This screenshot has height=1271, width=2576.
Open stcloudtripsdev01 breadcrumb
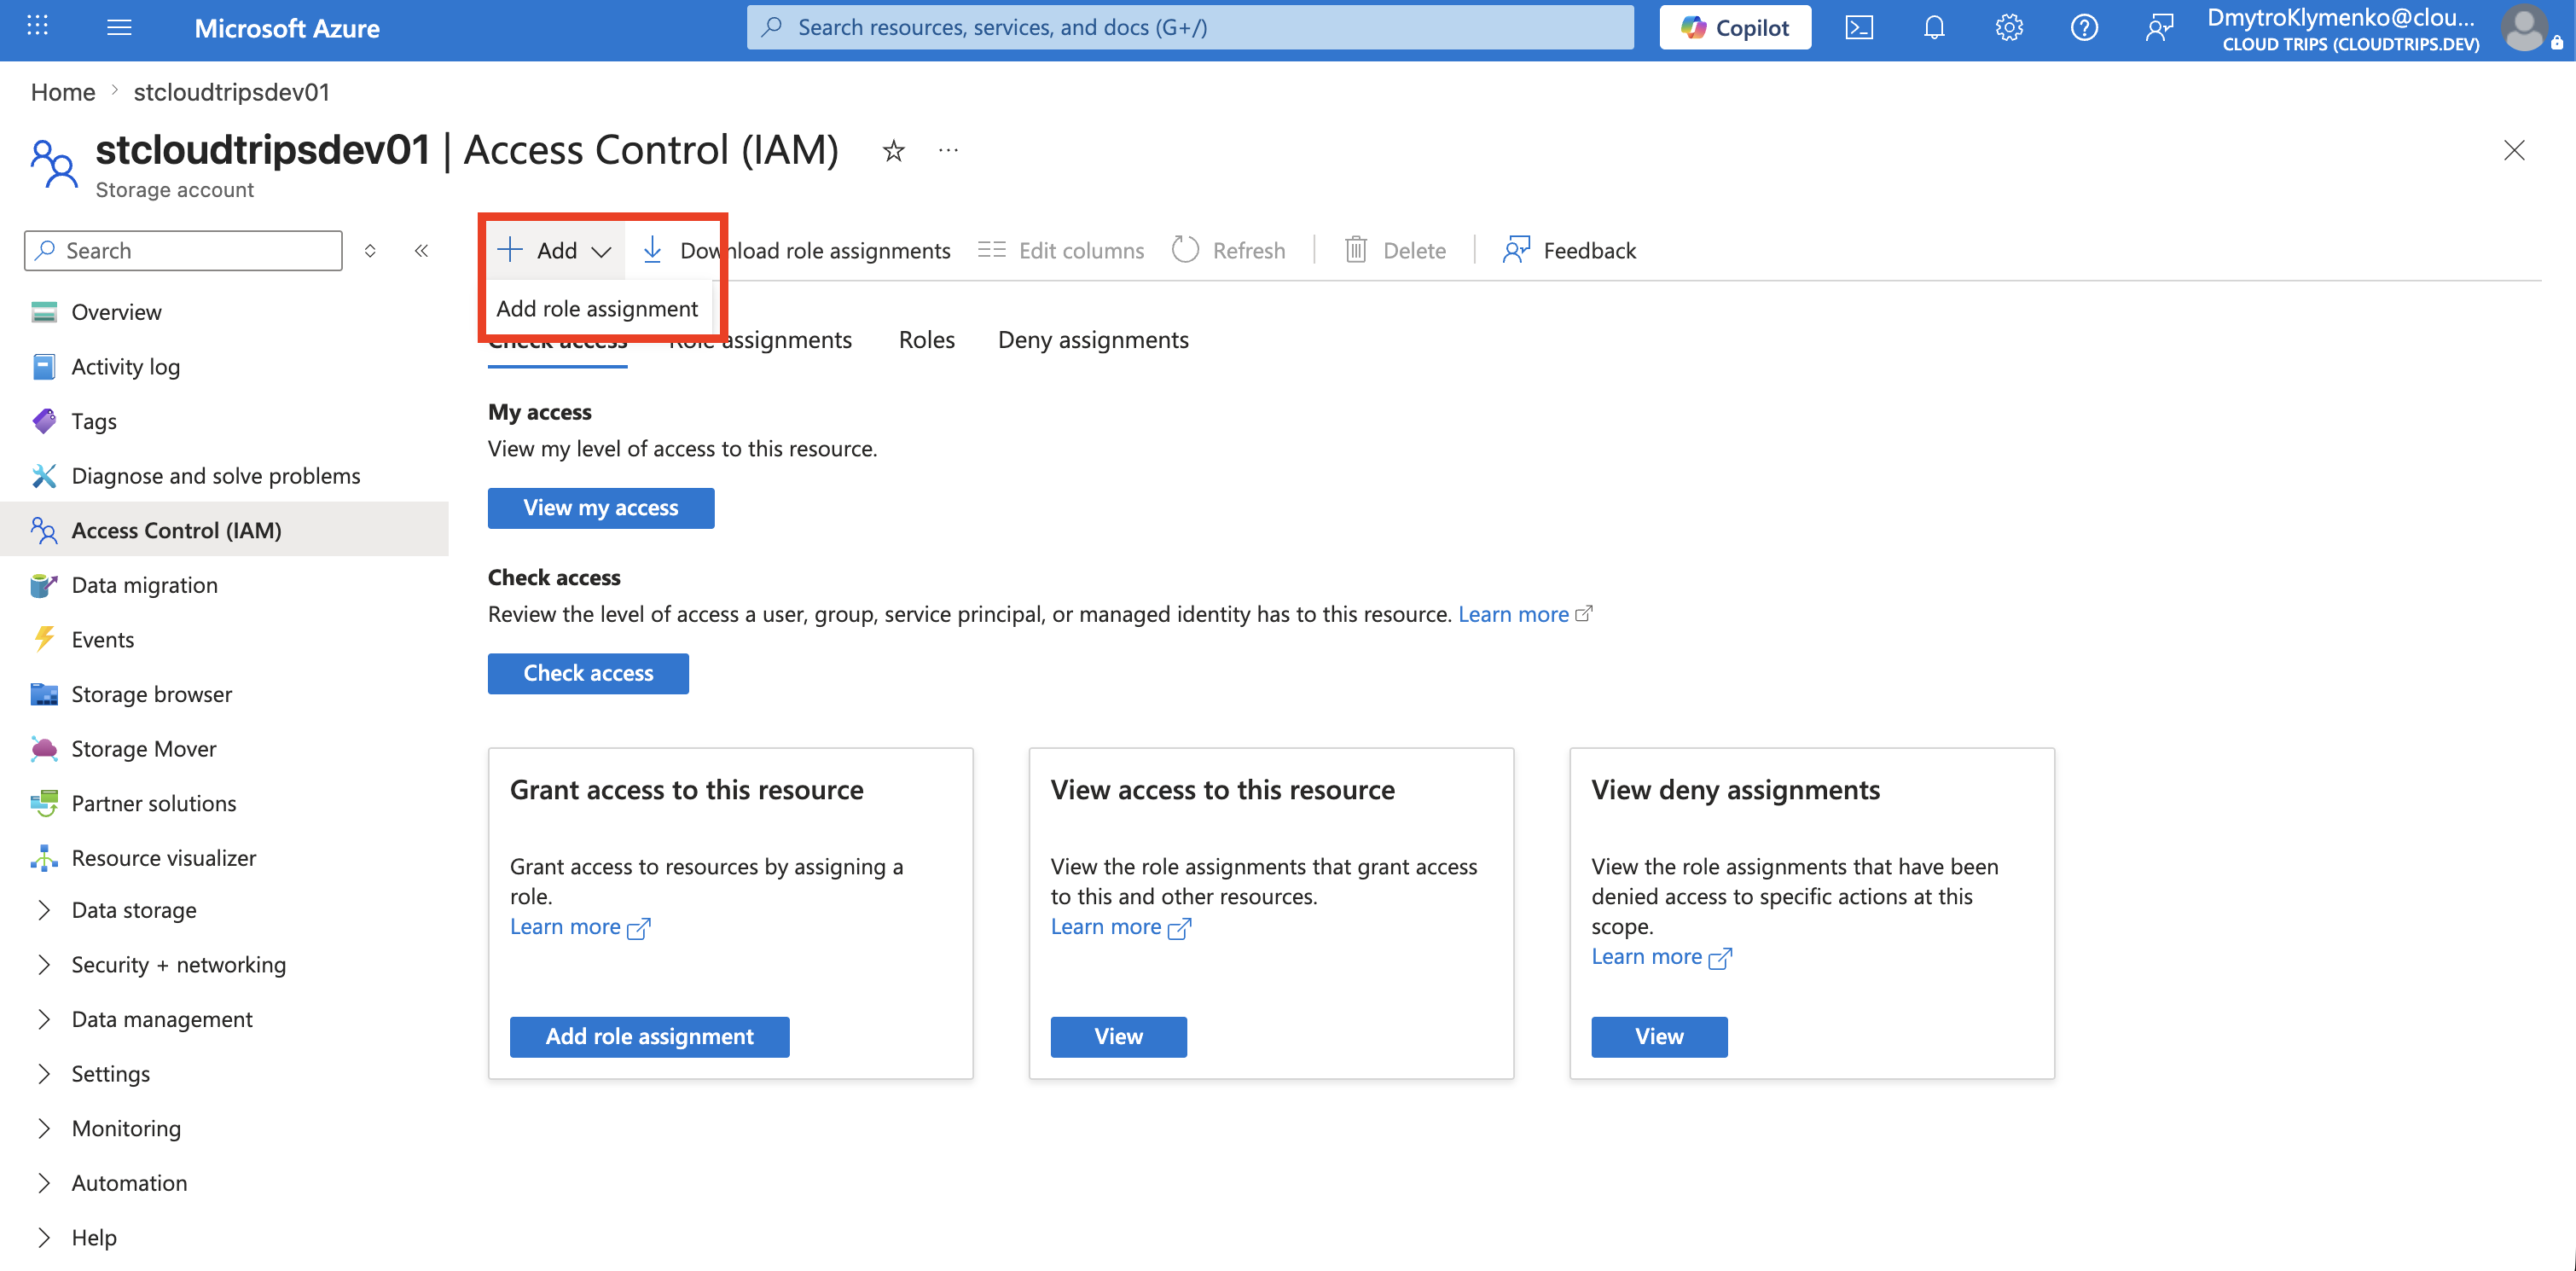point(231,92)
